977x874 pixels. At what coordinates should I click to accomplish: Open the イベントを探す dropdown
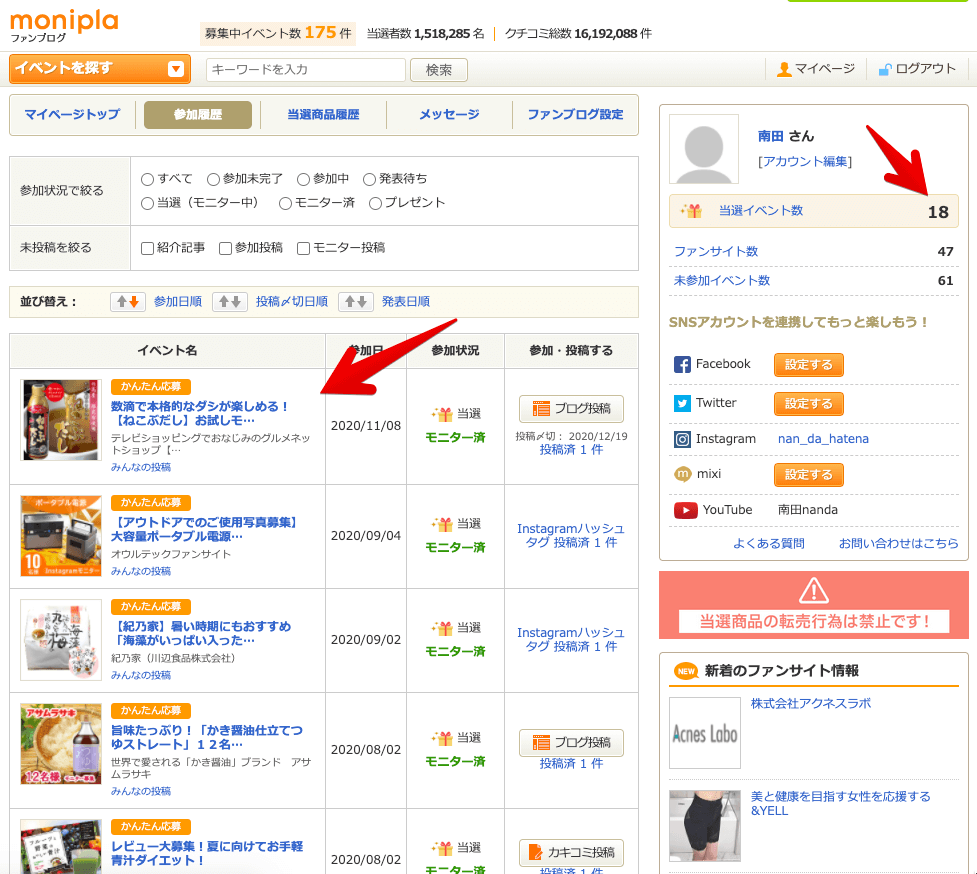click(x=100, y=69)
